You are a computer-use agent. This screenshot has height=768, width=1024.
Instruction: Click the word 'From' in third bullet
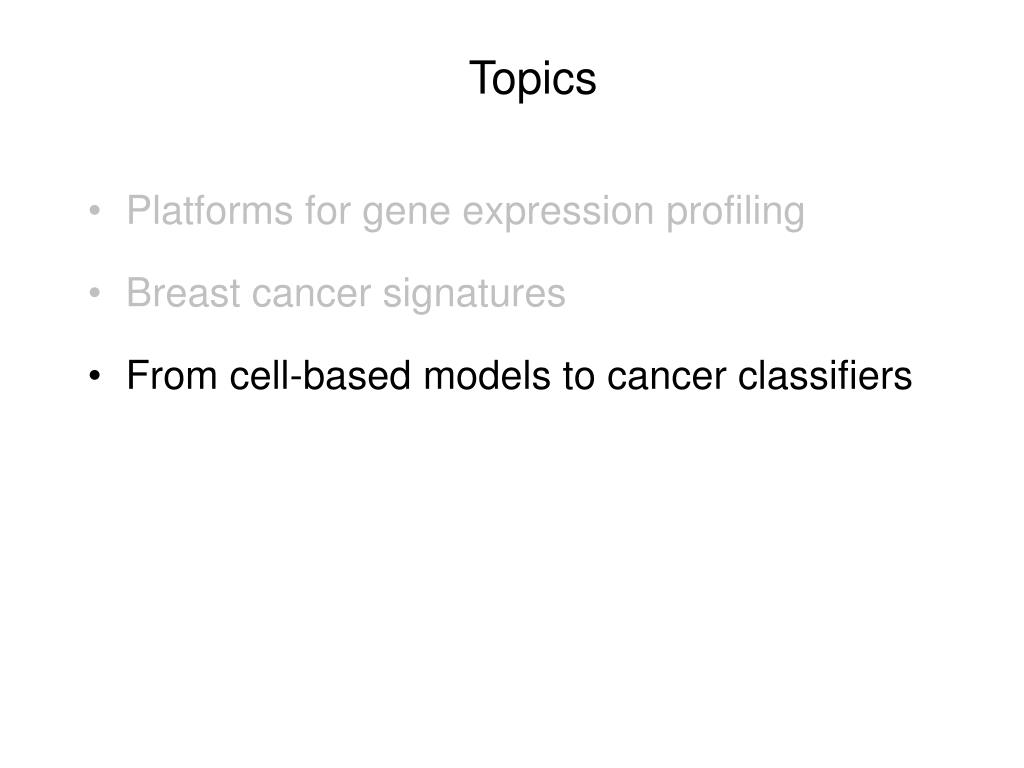[x=172, y=376]
